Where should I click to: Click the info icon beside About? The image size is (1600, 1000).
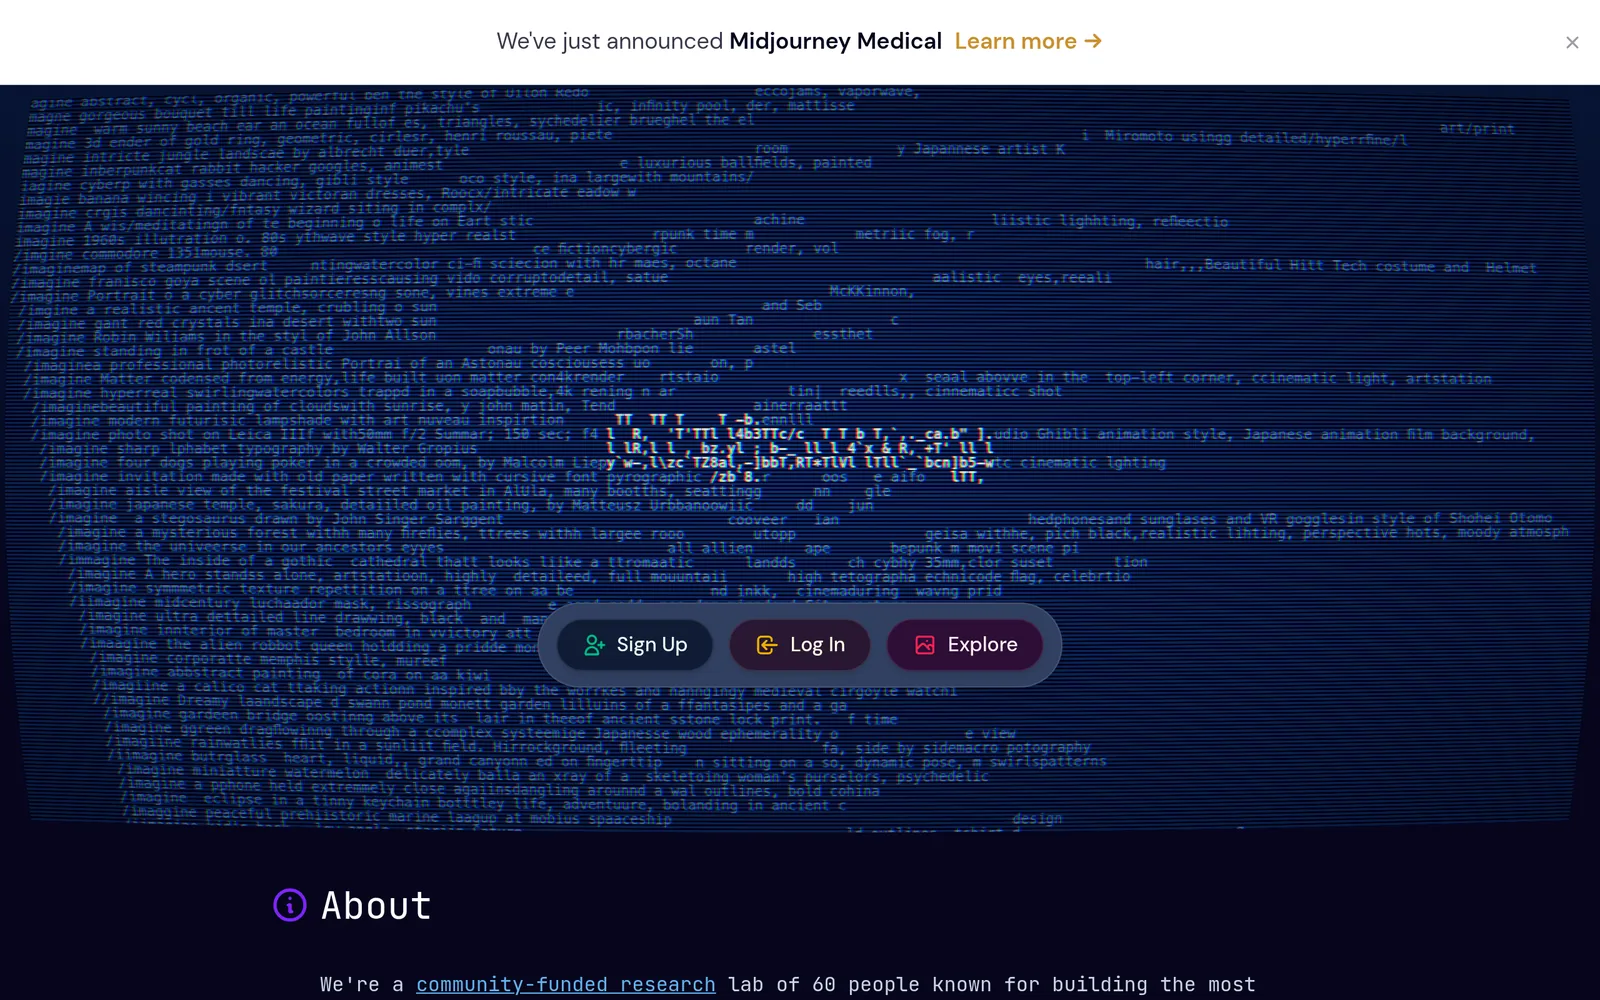tap(290, 905)
